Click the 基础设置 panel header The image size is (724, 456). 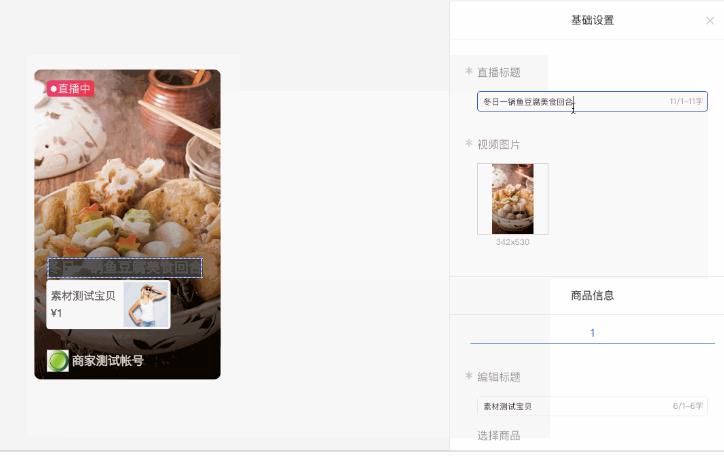click(x=592, y=20)
